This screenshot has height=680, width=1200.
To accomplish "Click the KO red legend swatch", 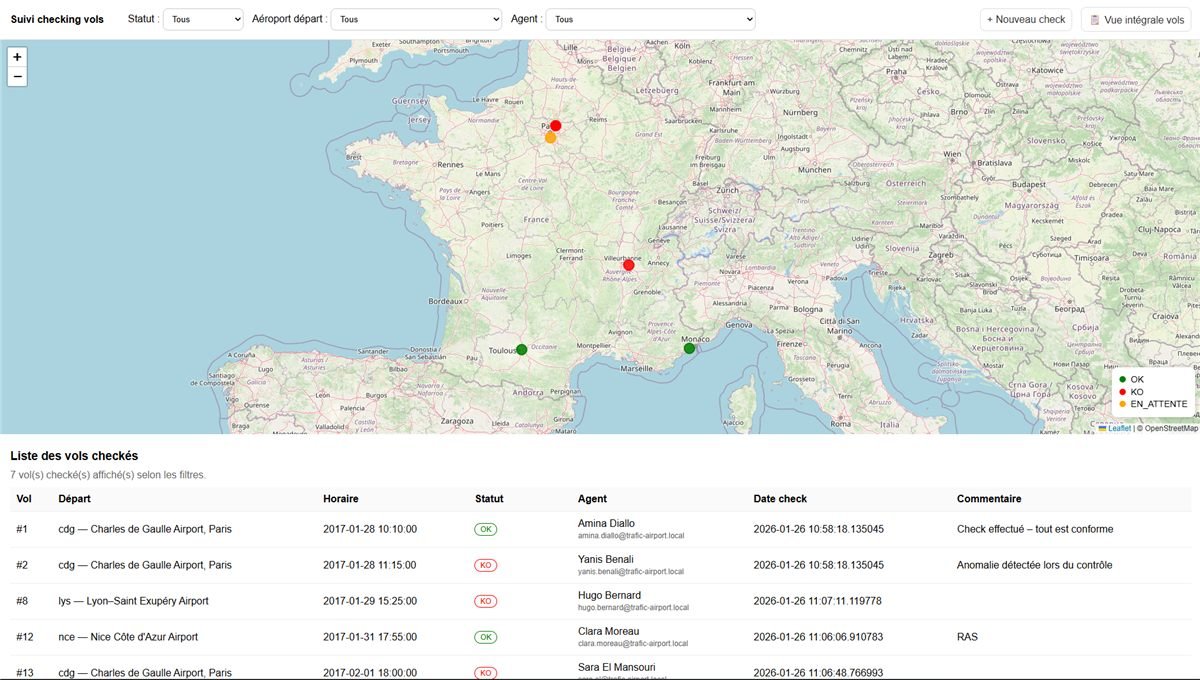I will pyautogui.click(x=1123, y=392).
